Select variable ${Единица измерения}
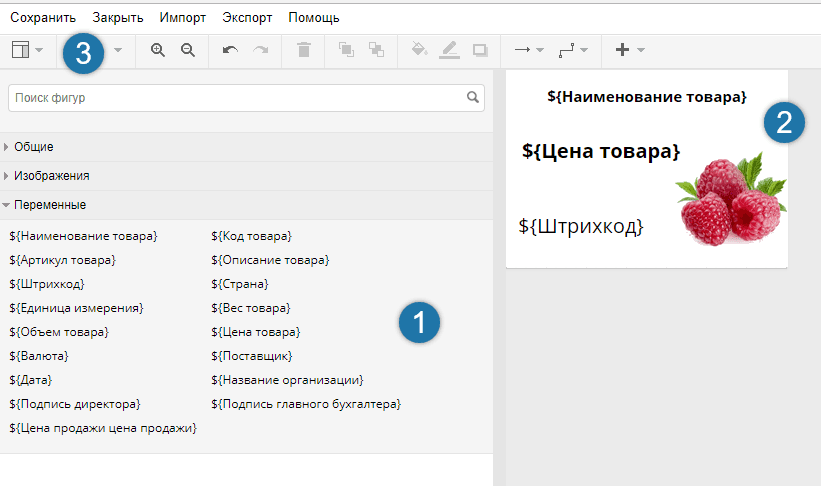The image size is (821, 486). pyautogui.click(x=76, y=308)
